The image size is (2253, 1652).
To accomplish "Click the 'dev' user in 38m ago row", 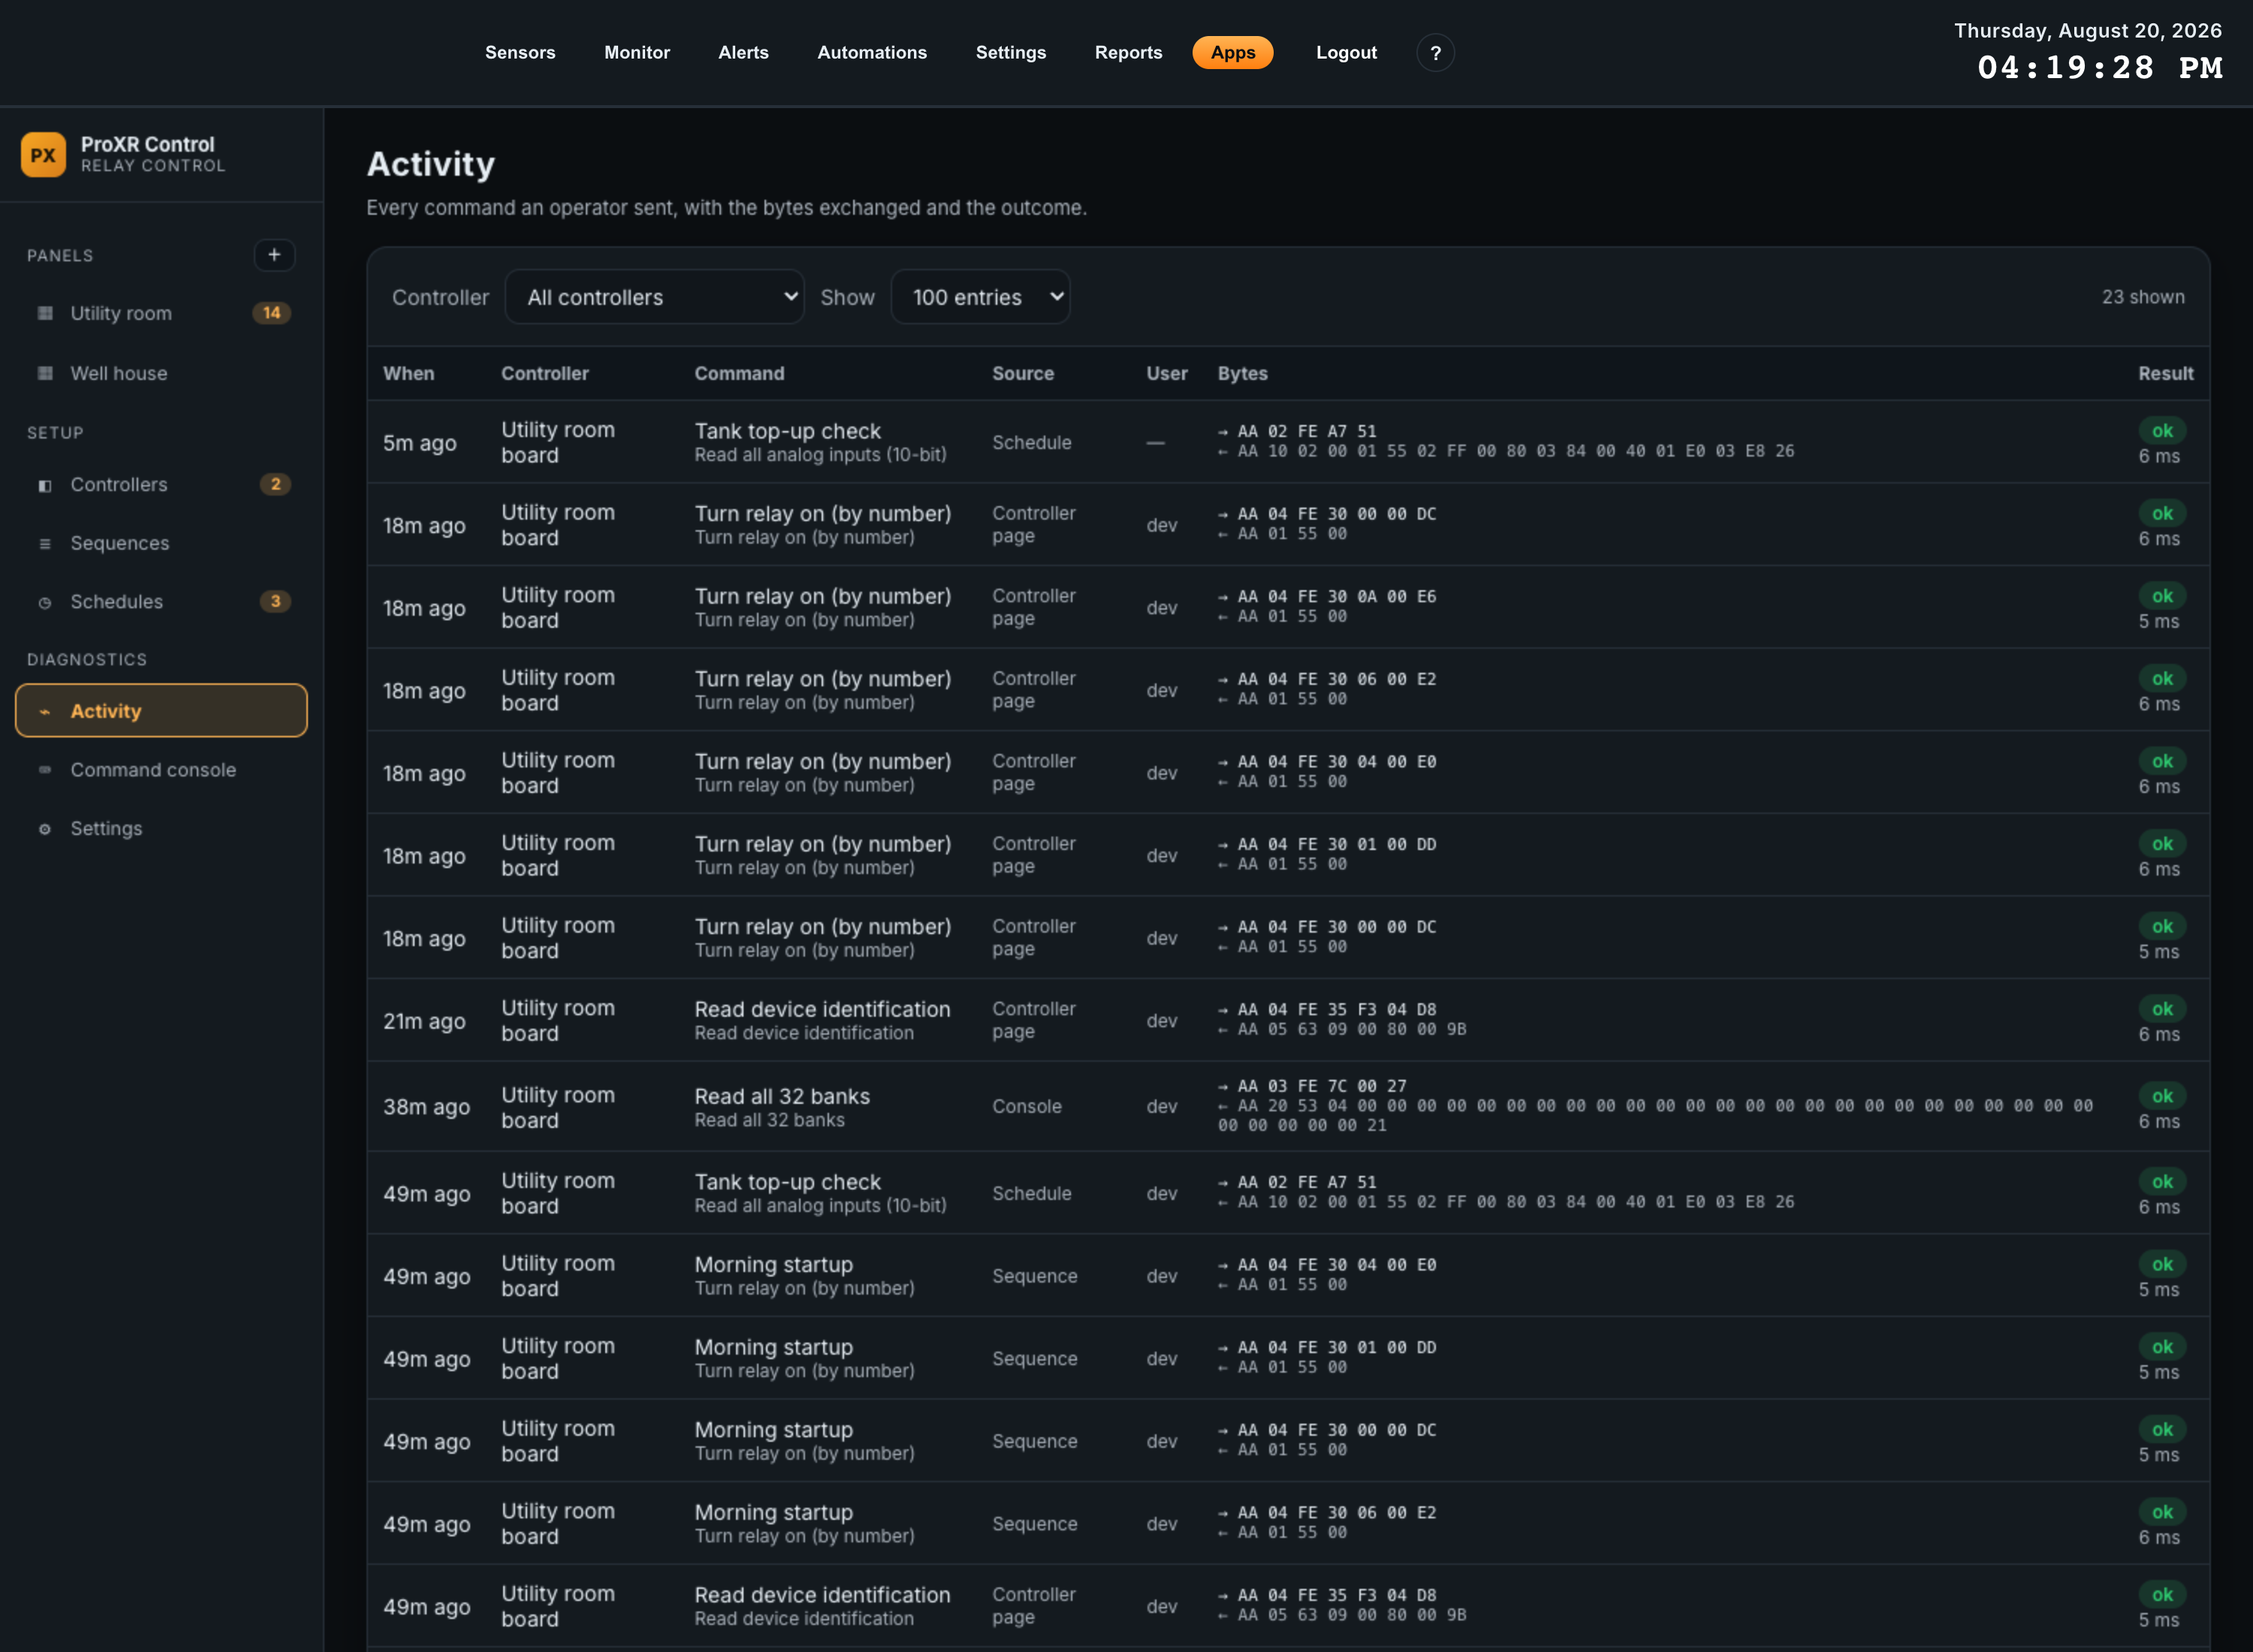I will (x=1162, y=1107).
